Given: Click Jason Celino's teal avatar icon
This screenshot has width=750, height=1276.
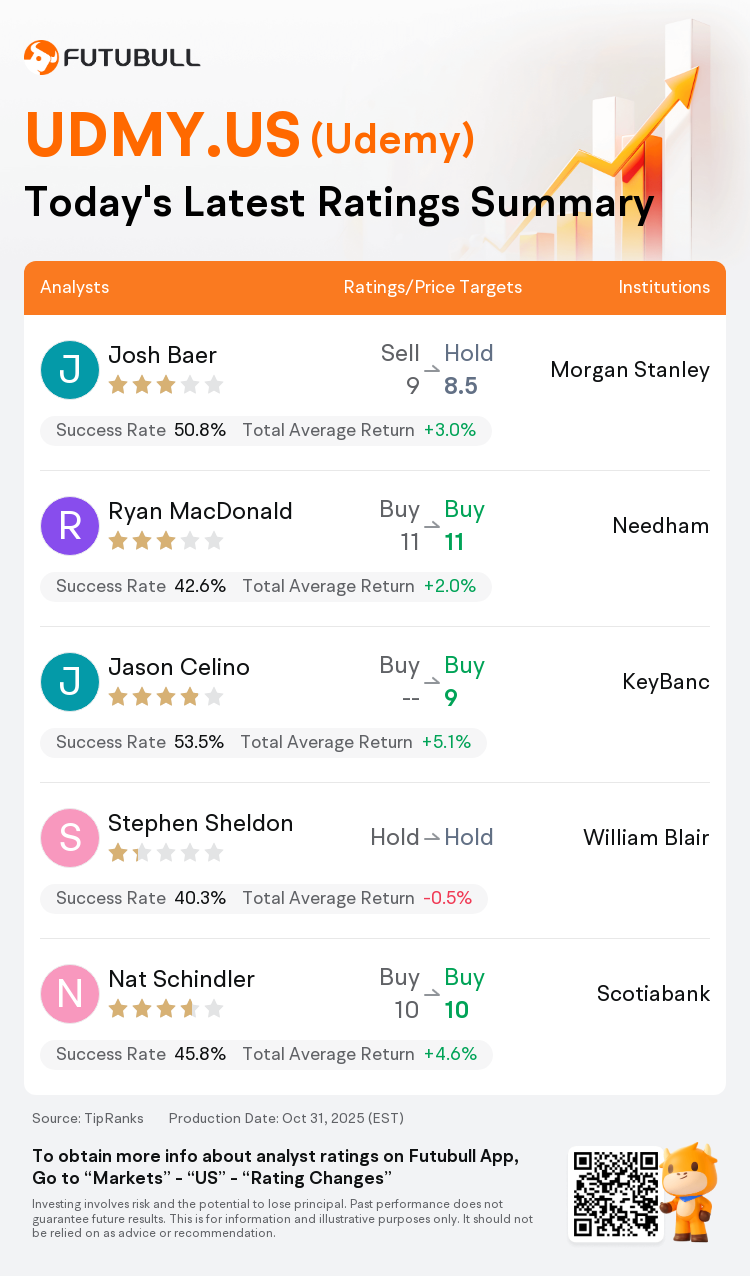Looking at the screenshot, I should tap(70, 682).
